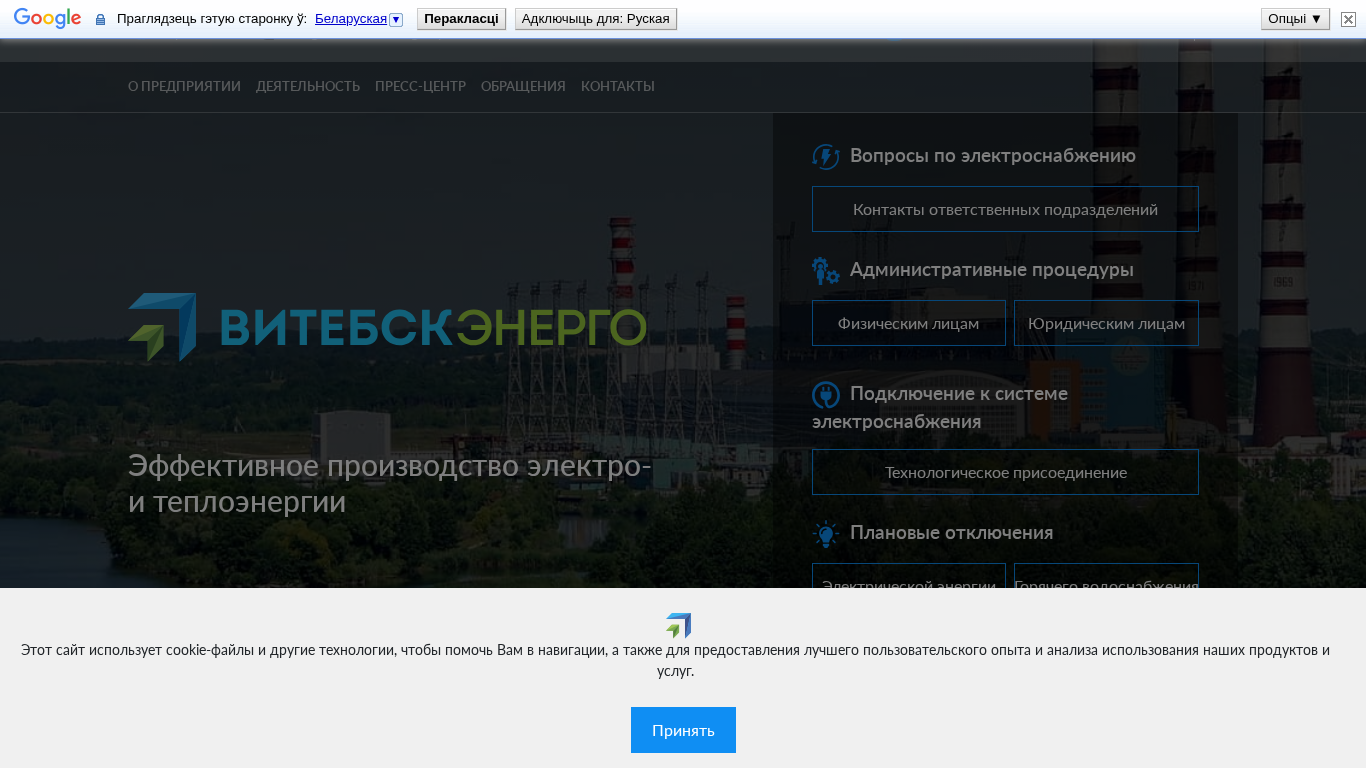Image resolution: width=1366 pixels, height=768 pixels.
Task: Click Подключение к системе электроснабжения heading
Action: tap(940, 407)
